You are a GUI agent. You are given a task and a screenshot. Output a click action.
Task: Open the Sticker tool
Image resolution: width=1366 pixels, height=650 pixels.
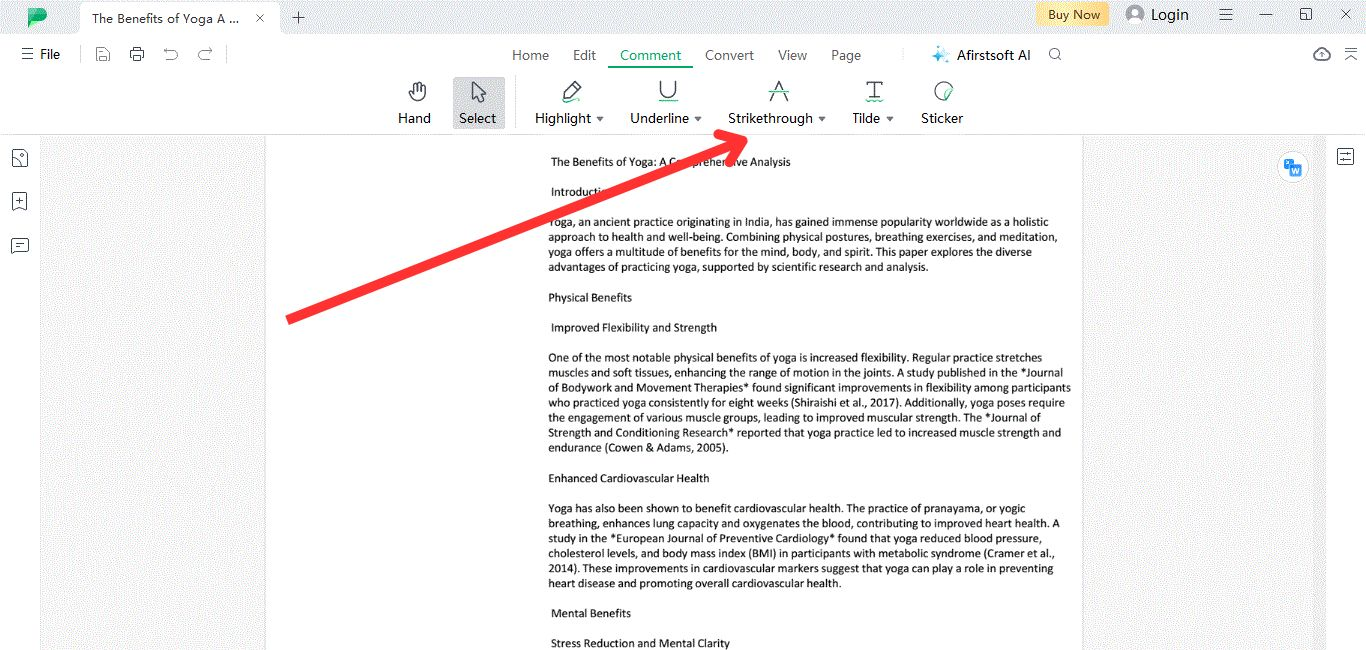point(942,104)
